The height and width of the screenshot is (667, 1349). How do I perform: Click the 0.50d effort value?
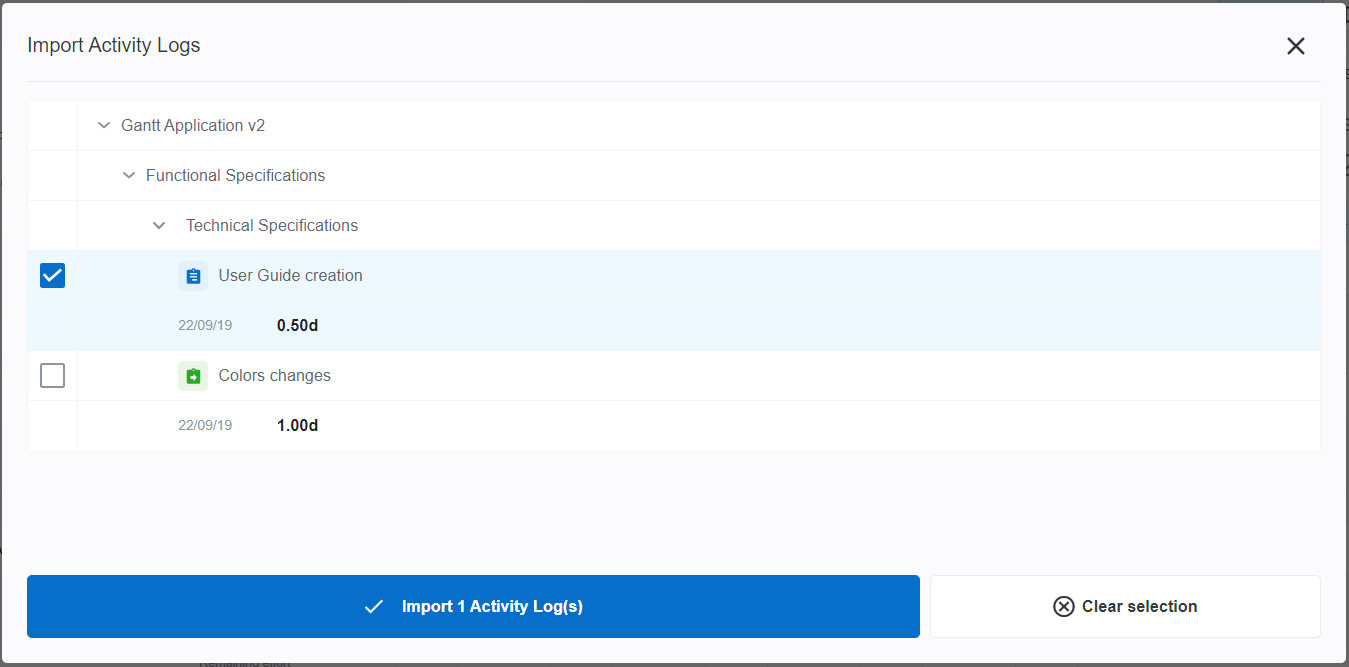[297, 326]
